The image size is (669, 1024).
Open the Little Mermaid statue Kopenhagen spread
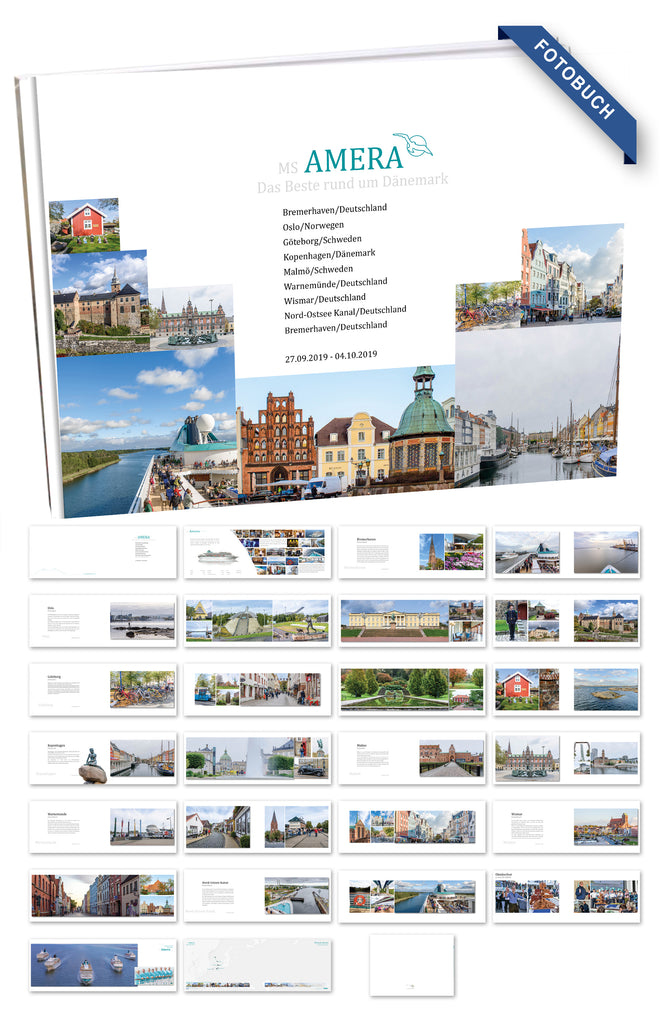[x=103, y=758]
